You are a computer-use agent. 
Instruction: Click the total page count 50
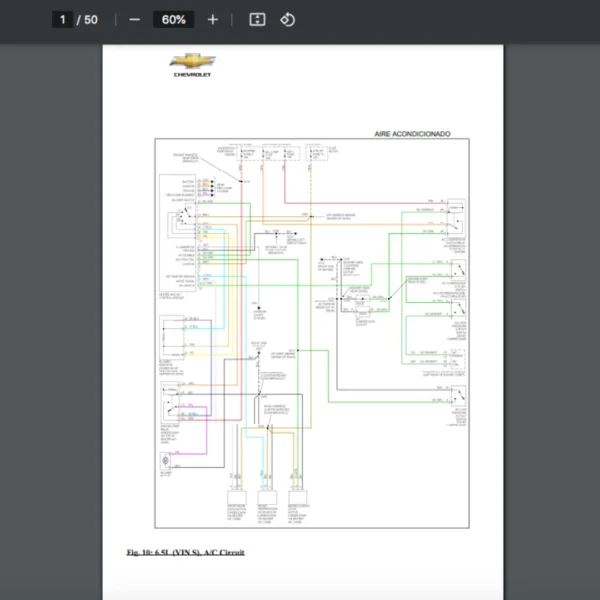[x=91, y=20]
